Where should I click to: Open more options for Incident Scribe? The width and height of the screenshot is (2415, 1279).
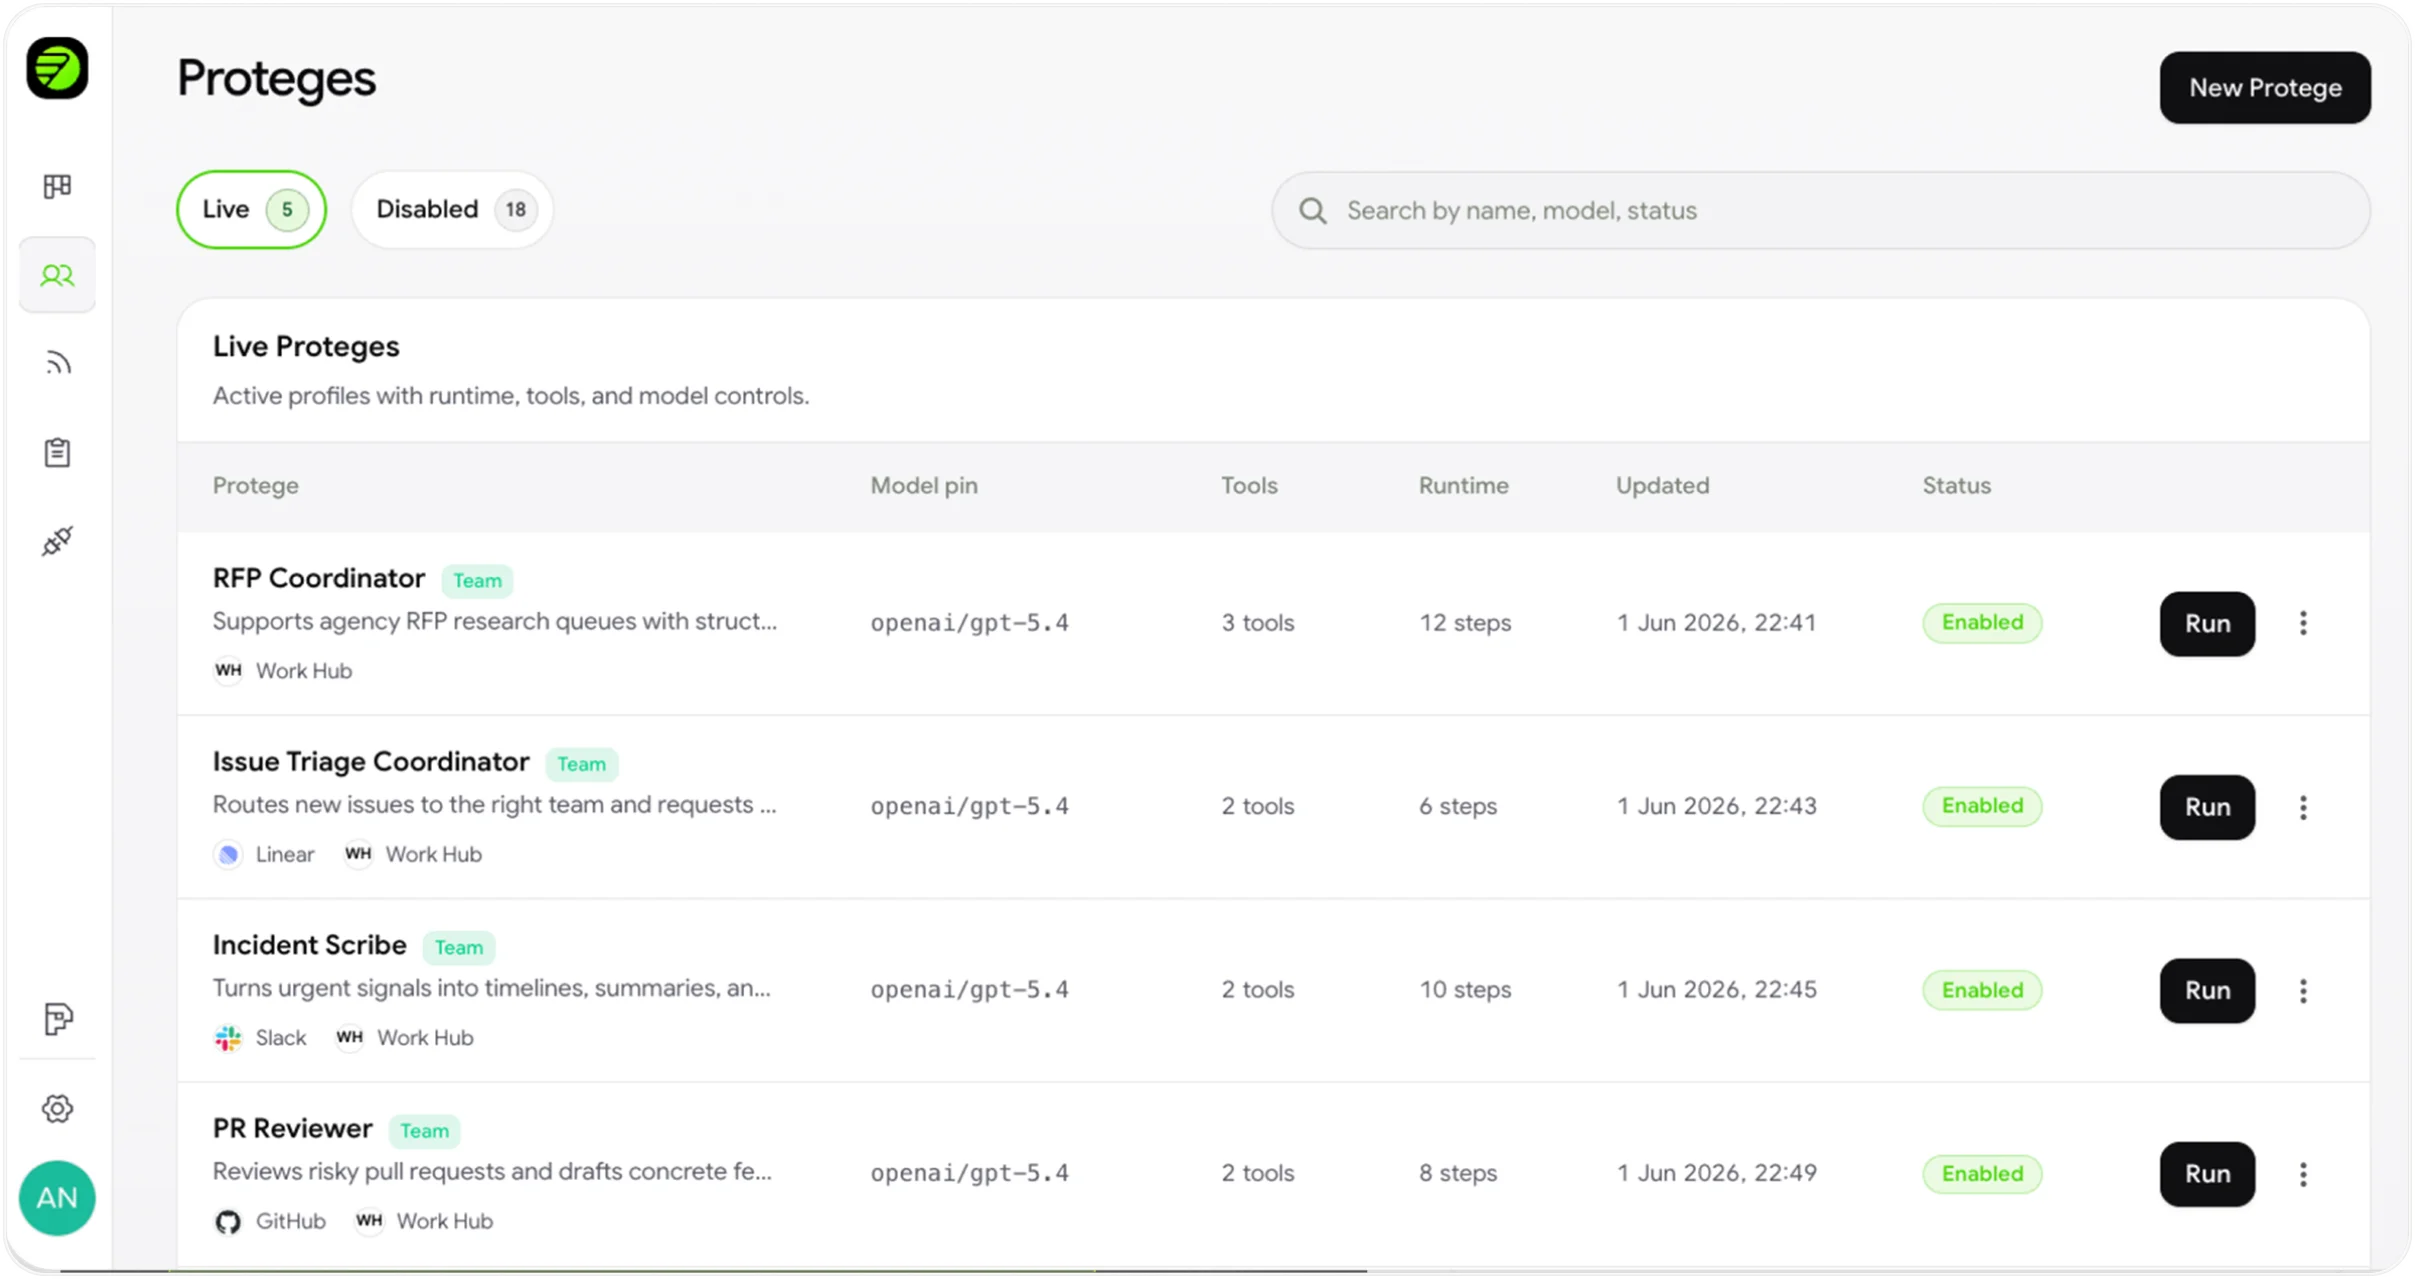point(2303,990)
